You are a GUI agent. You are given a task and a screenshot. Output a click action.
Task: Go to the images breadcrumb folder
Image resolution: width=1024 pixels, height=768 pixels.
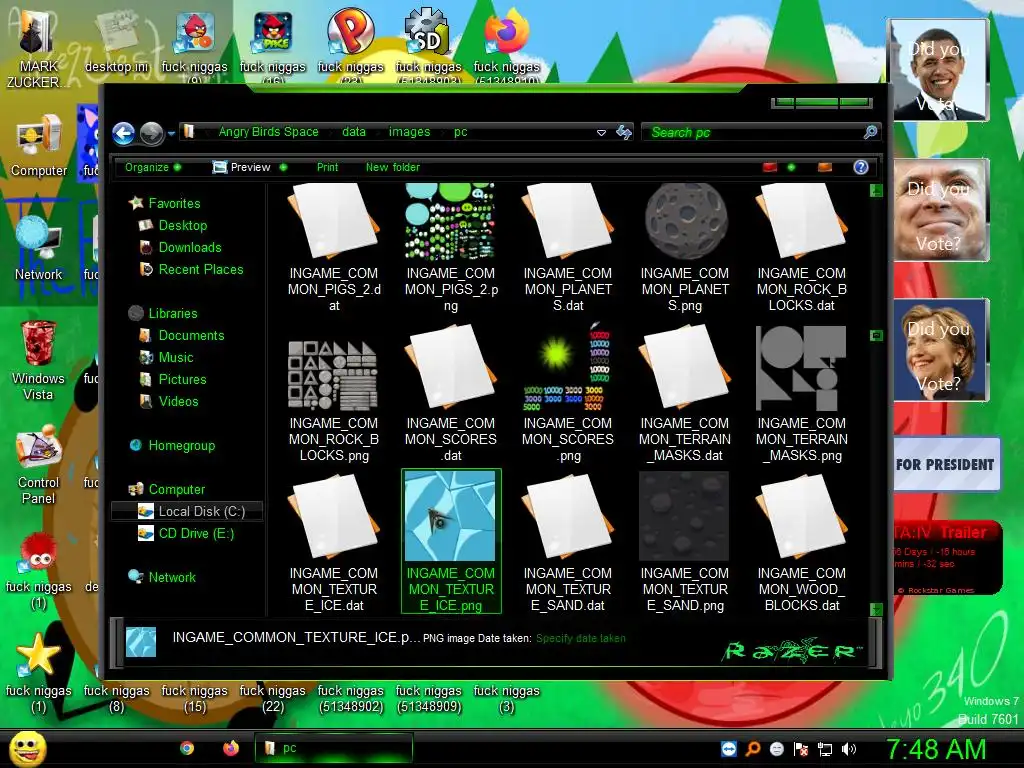[x=409, y=131]
